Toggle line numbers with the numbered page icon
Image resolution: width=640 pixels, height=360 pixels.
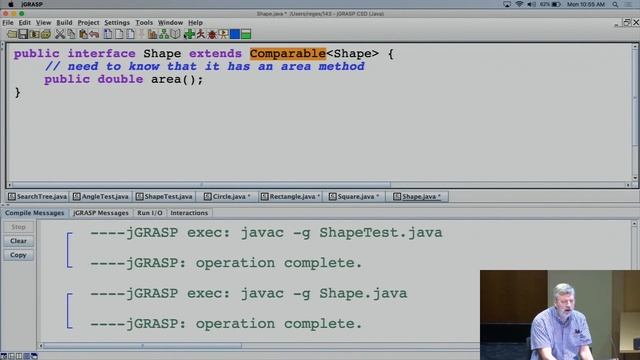[x=130, y=34]
